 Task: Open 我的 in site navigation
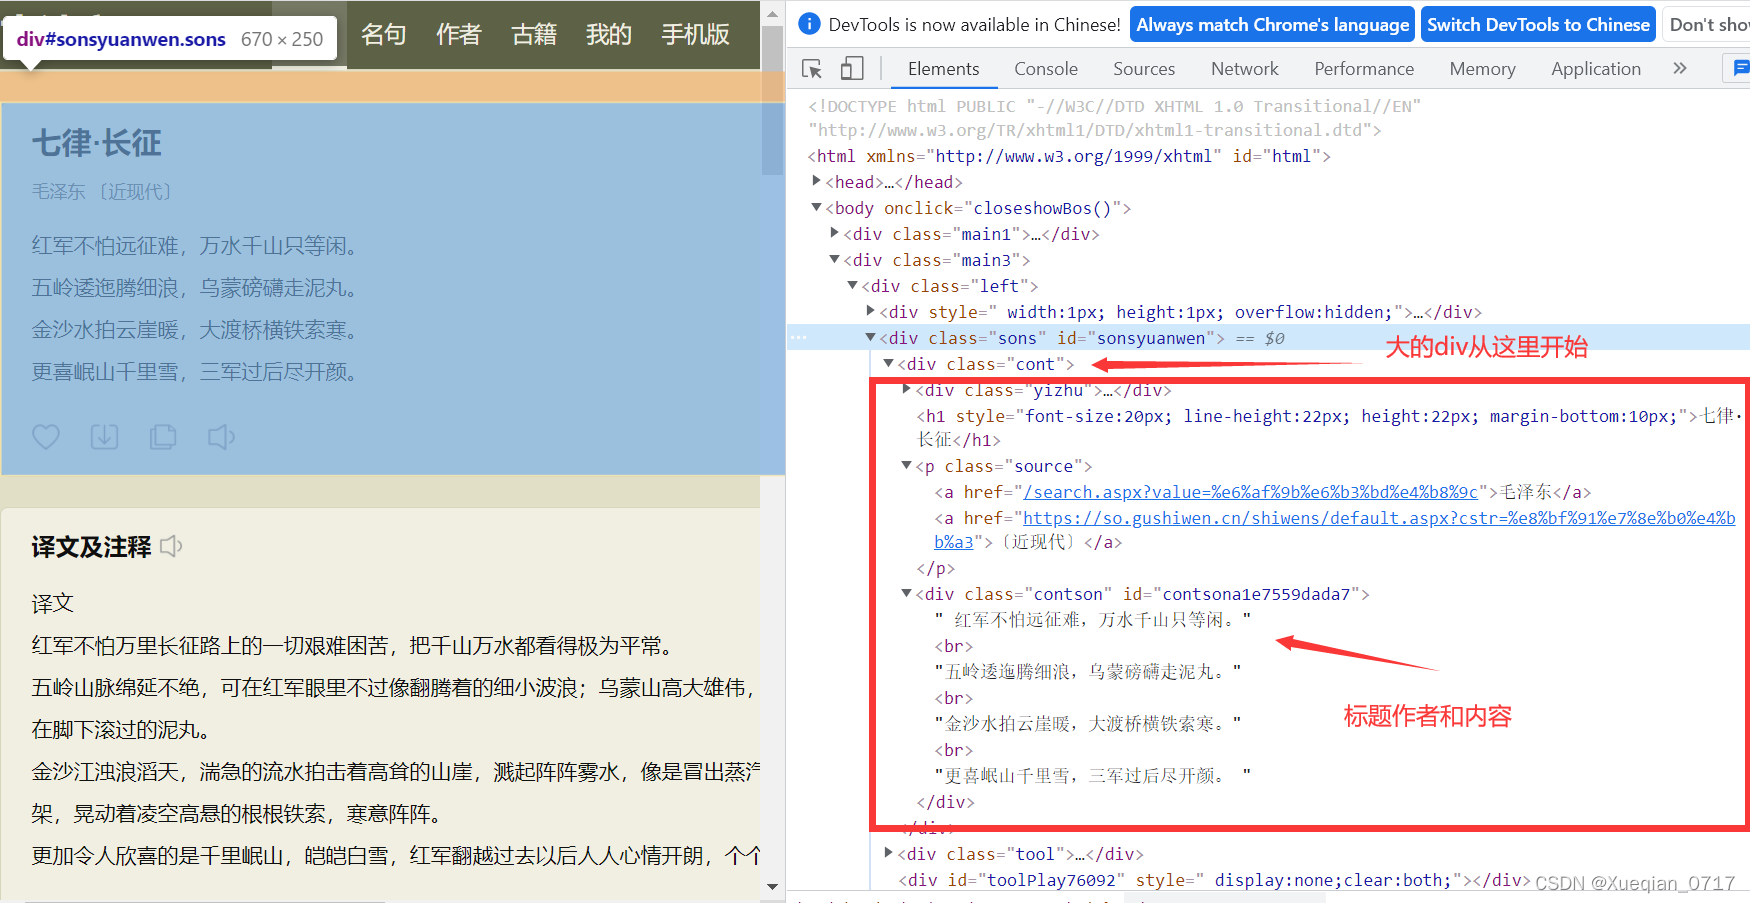click(609, 34)
